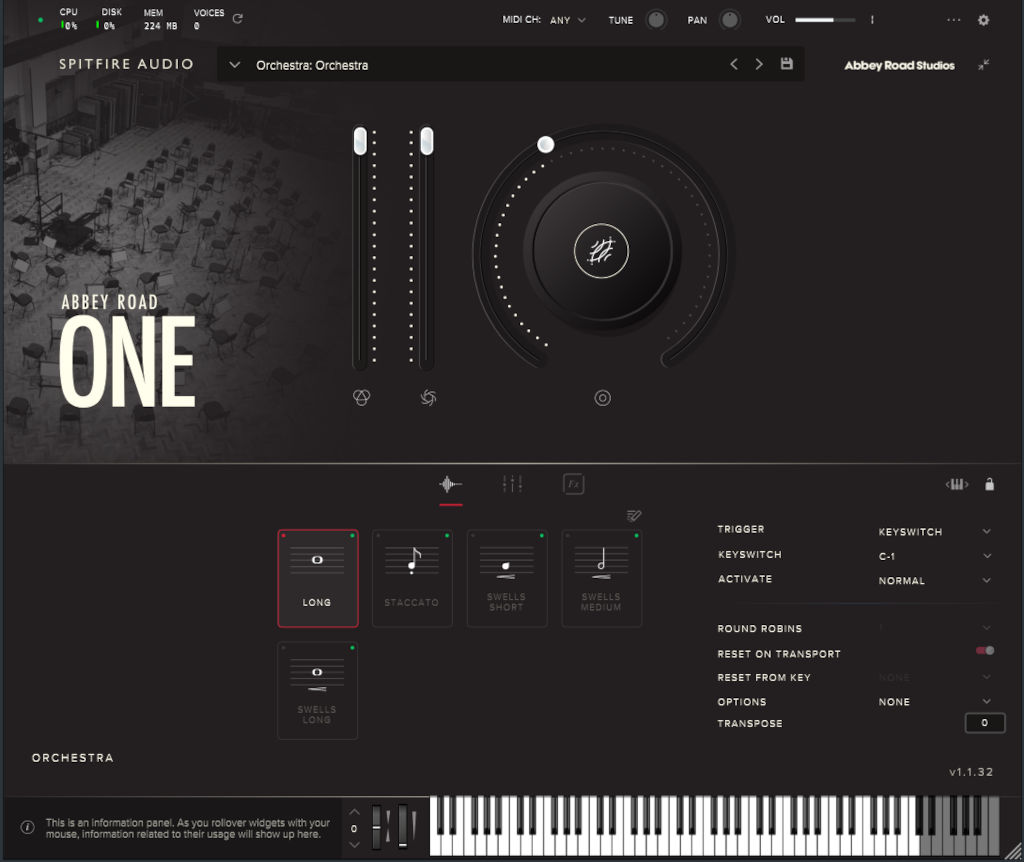The height and width of the screenshot is (862, 1024).
Task: Open Trigger Keyswitch dropdown
Action: coord(934,532)
